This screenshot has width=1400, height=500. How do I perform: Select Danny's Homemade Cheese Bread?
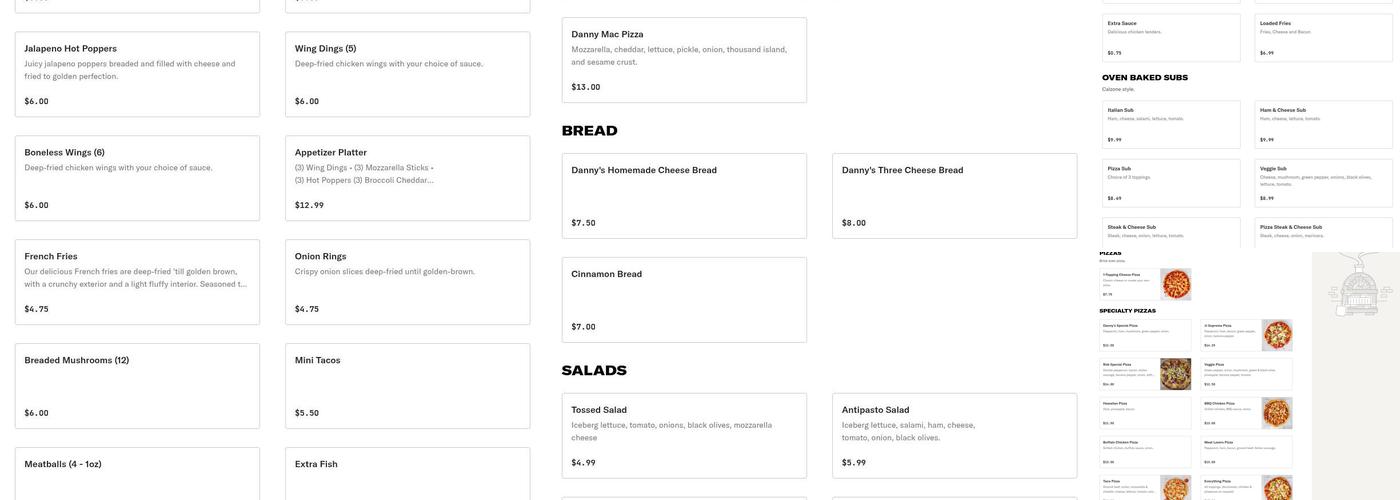coord(684,196)
